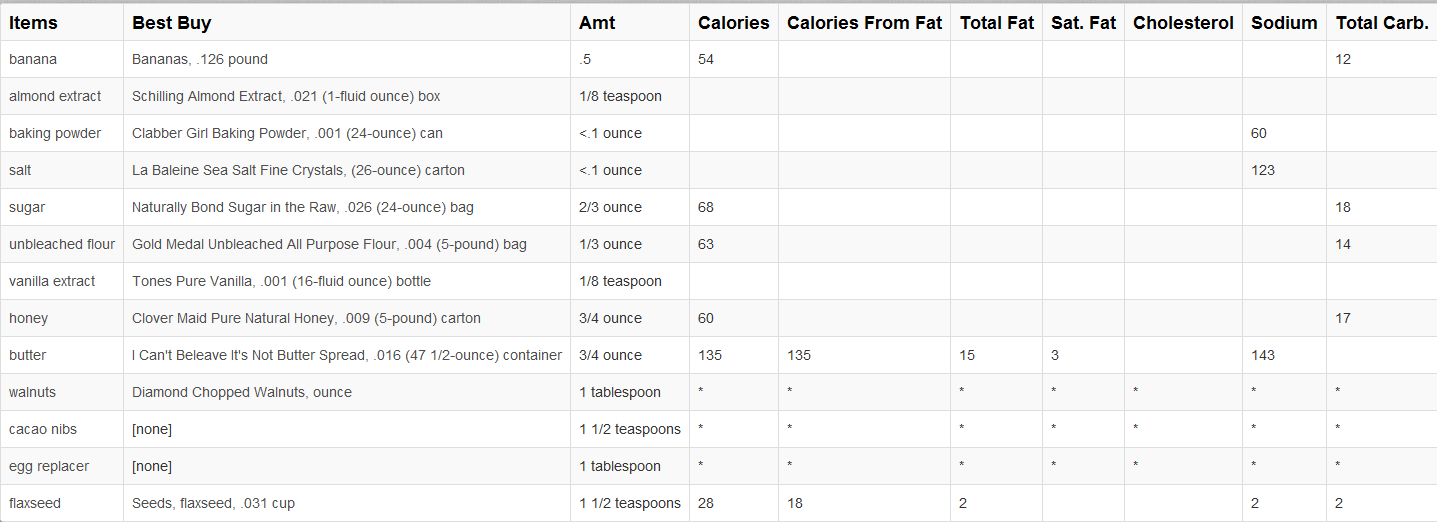
Task: Select the Calories From Fat header
Action: [x=865, y=22]
